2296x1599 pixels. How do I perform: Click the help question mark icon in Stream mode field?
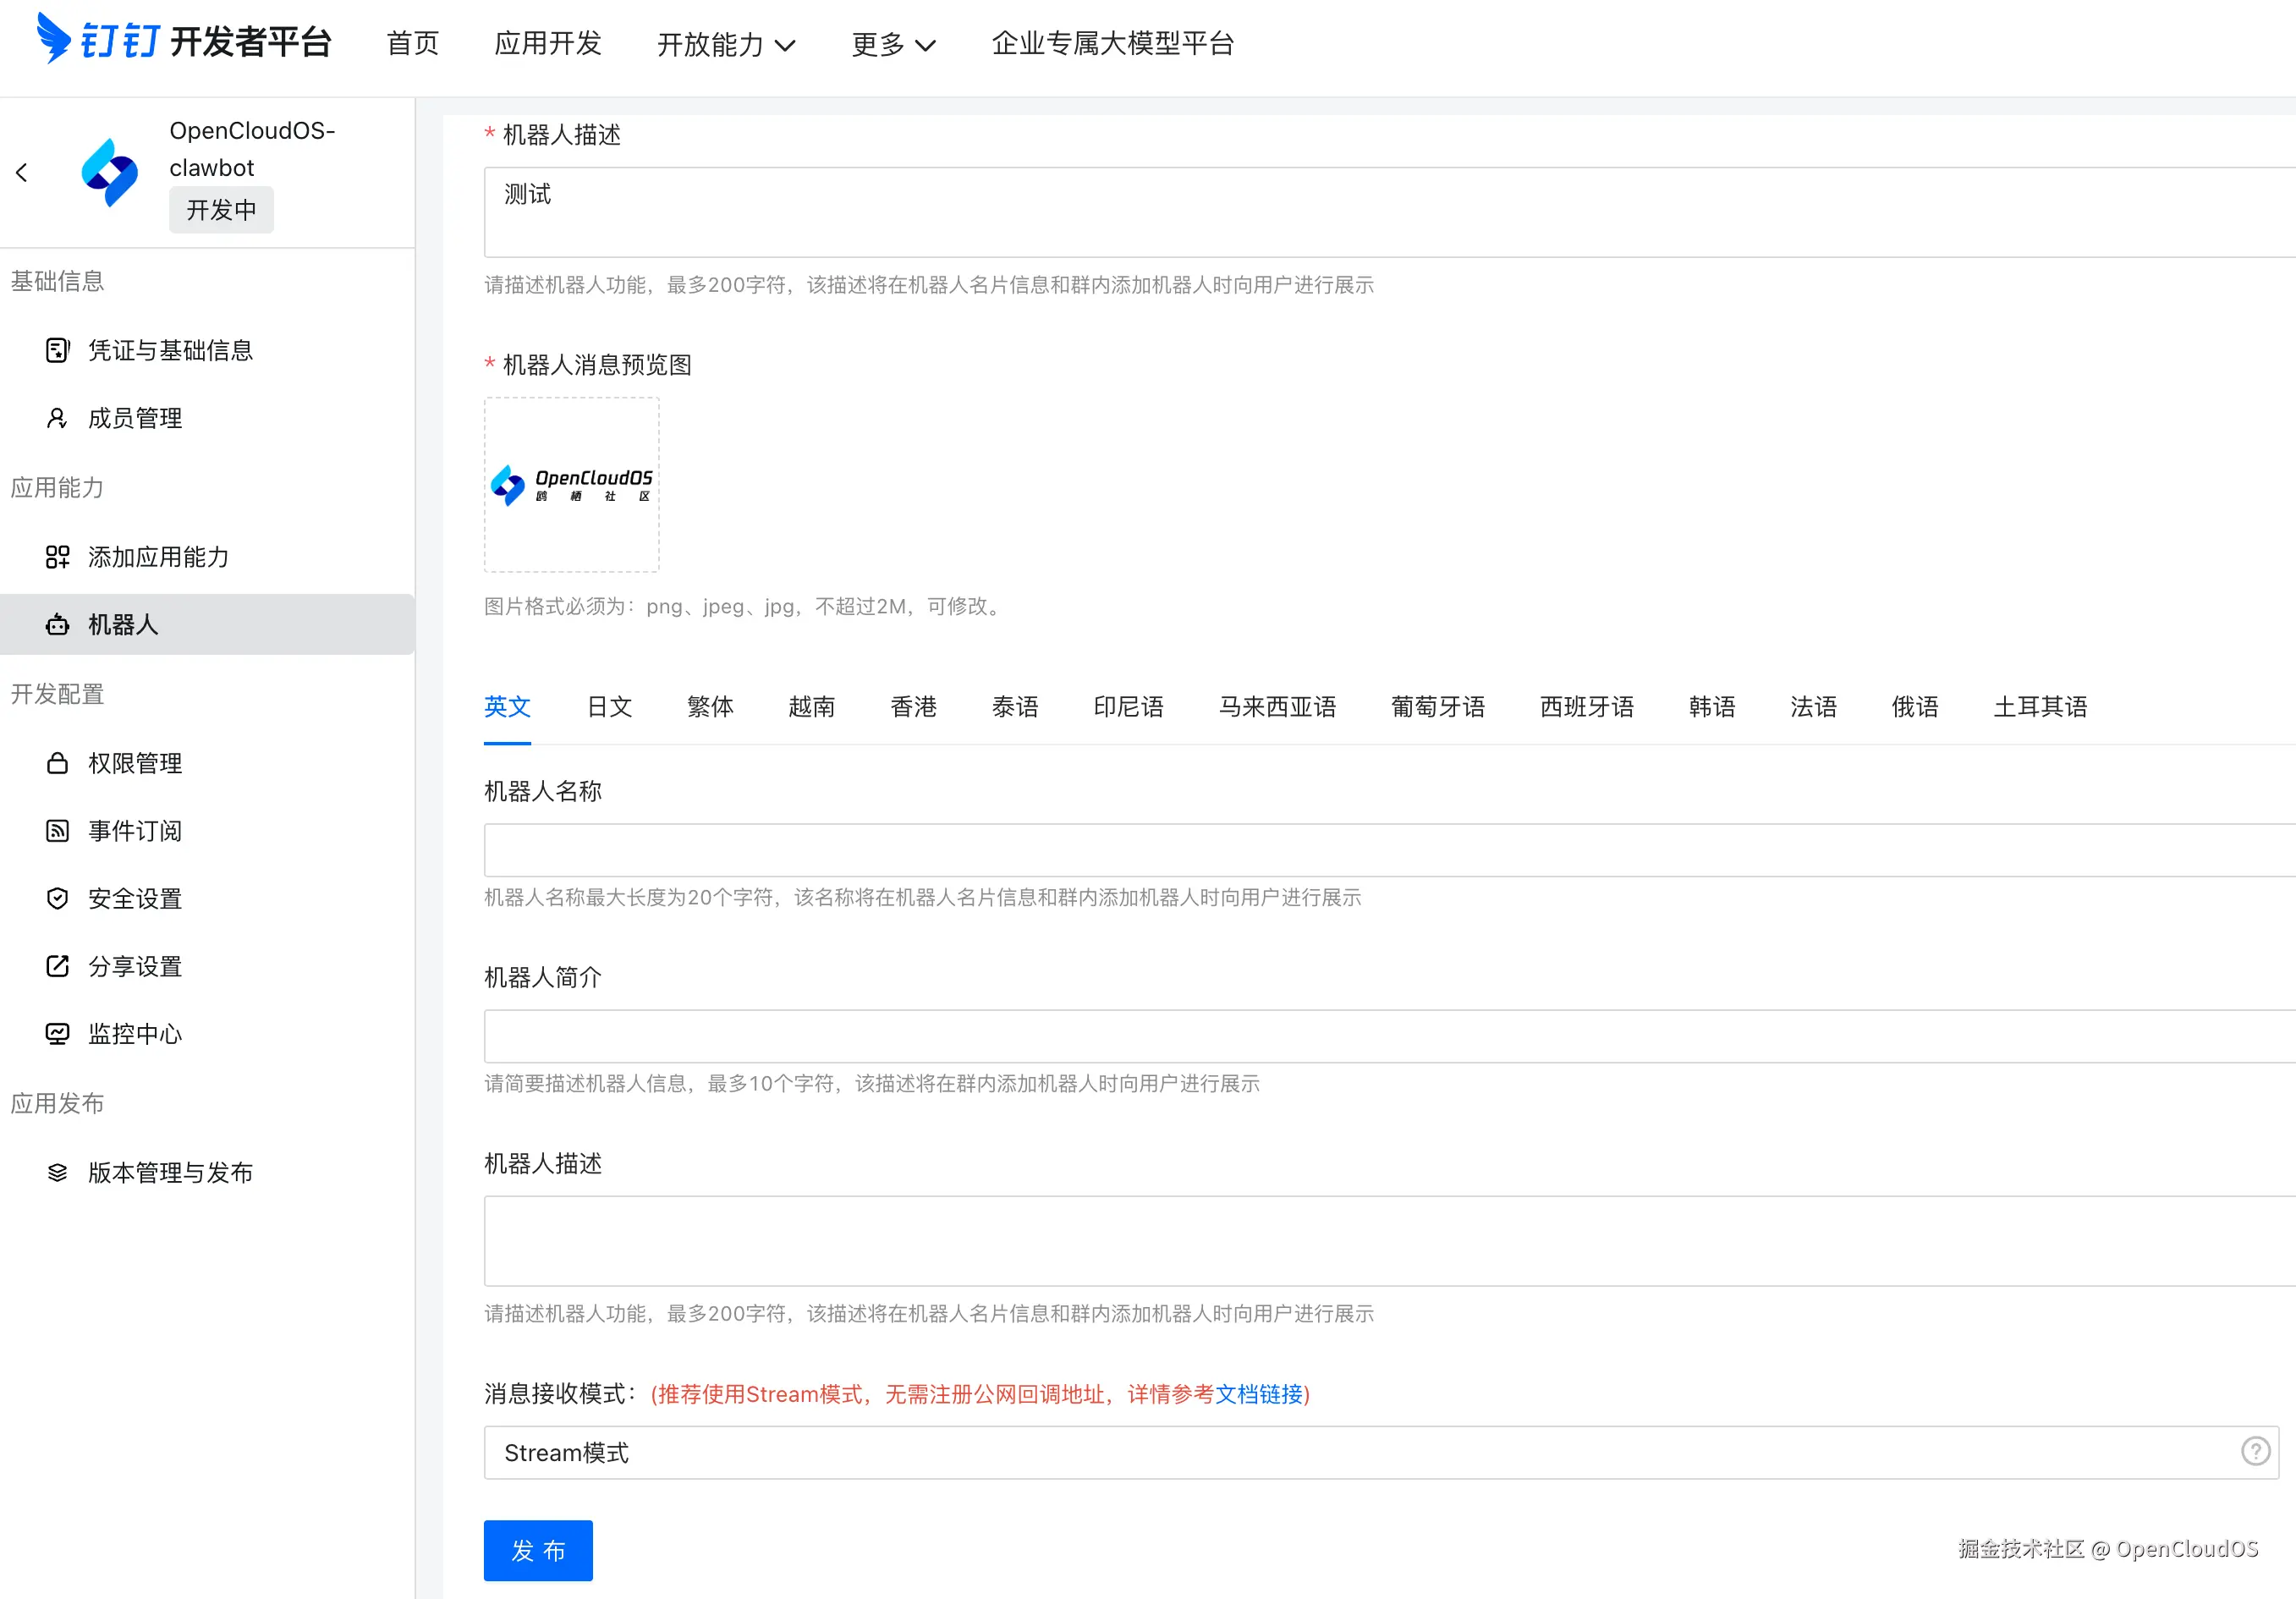2255,1451
